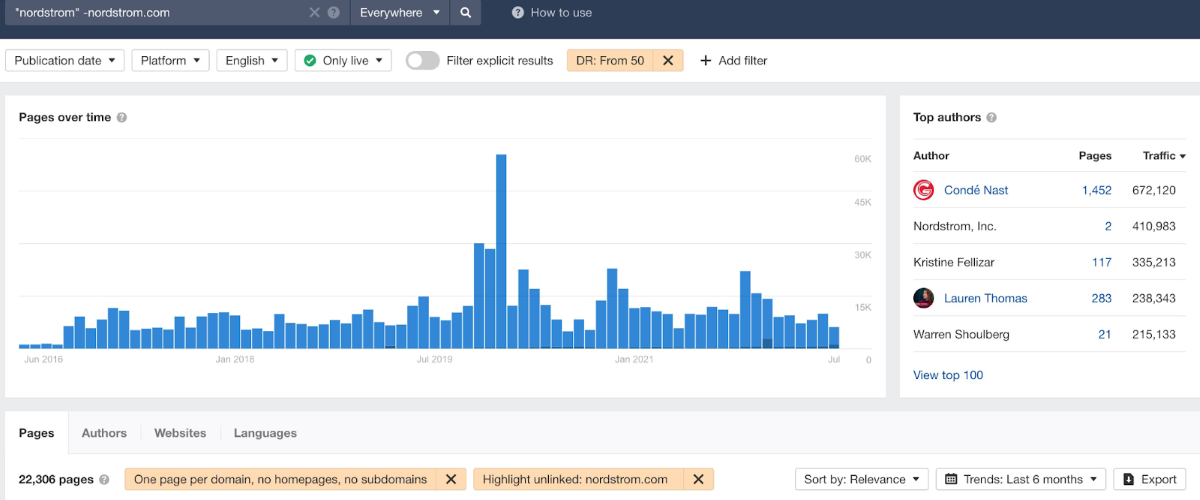
Task: Switch to the Languages tab
Action: coord(265,433)
